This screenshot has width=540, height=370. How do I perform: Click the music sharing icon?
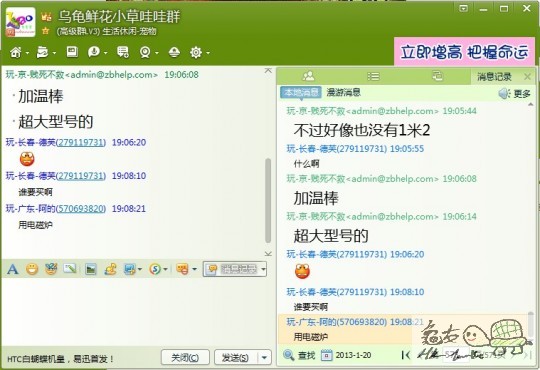[111, 269]
